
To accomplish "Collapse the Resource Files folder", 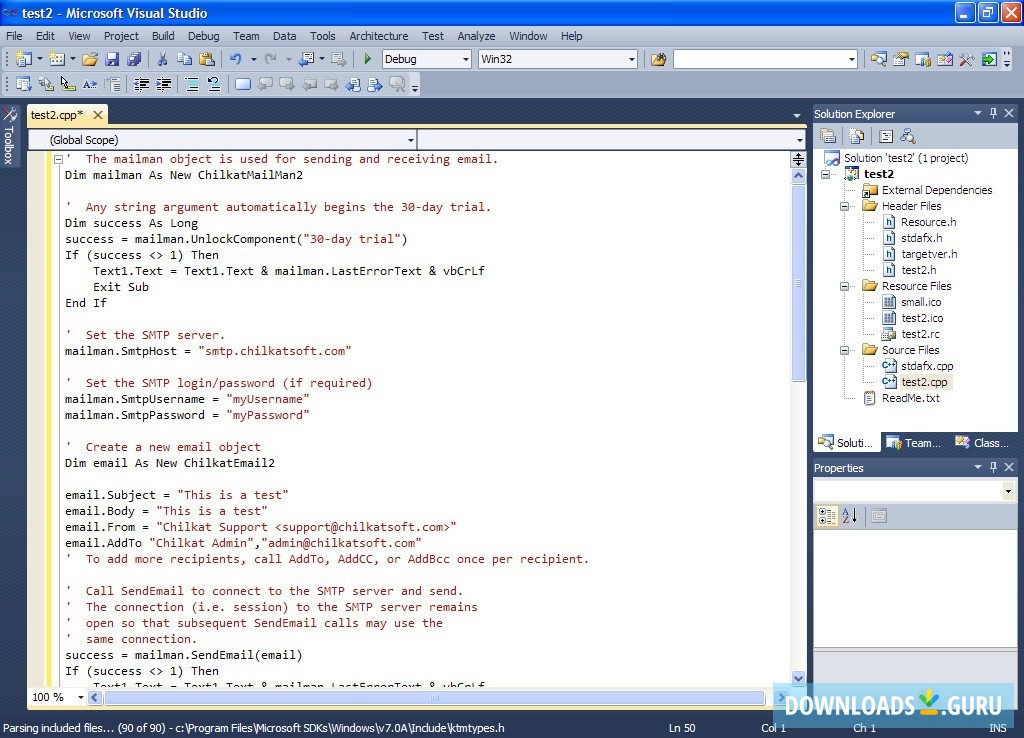I will (x=844, y=286).
